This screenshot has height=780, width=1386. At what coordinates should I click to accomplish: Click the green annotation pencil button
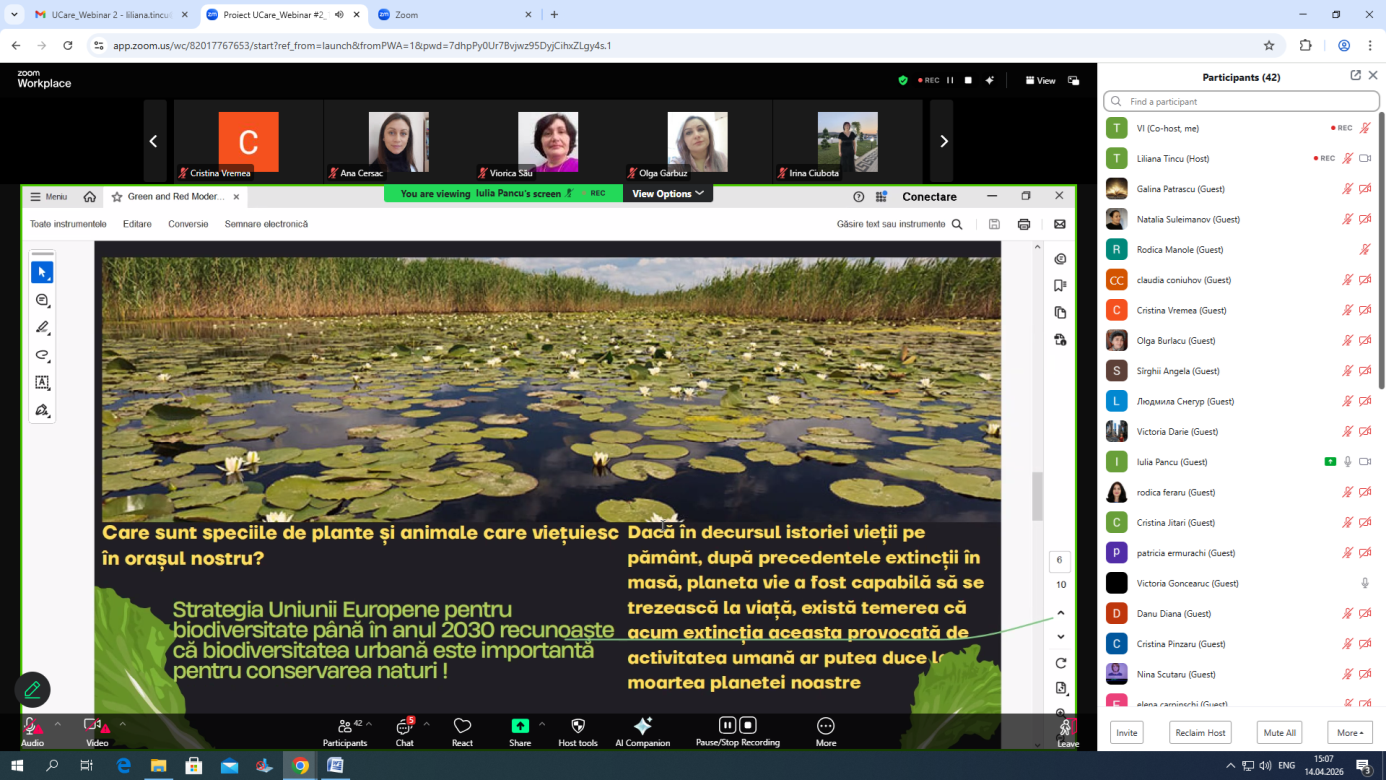(33, 689)
